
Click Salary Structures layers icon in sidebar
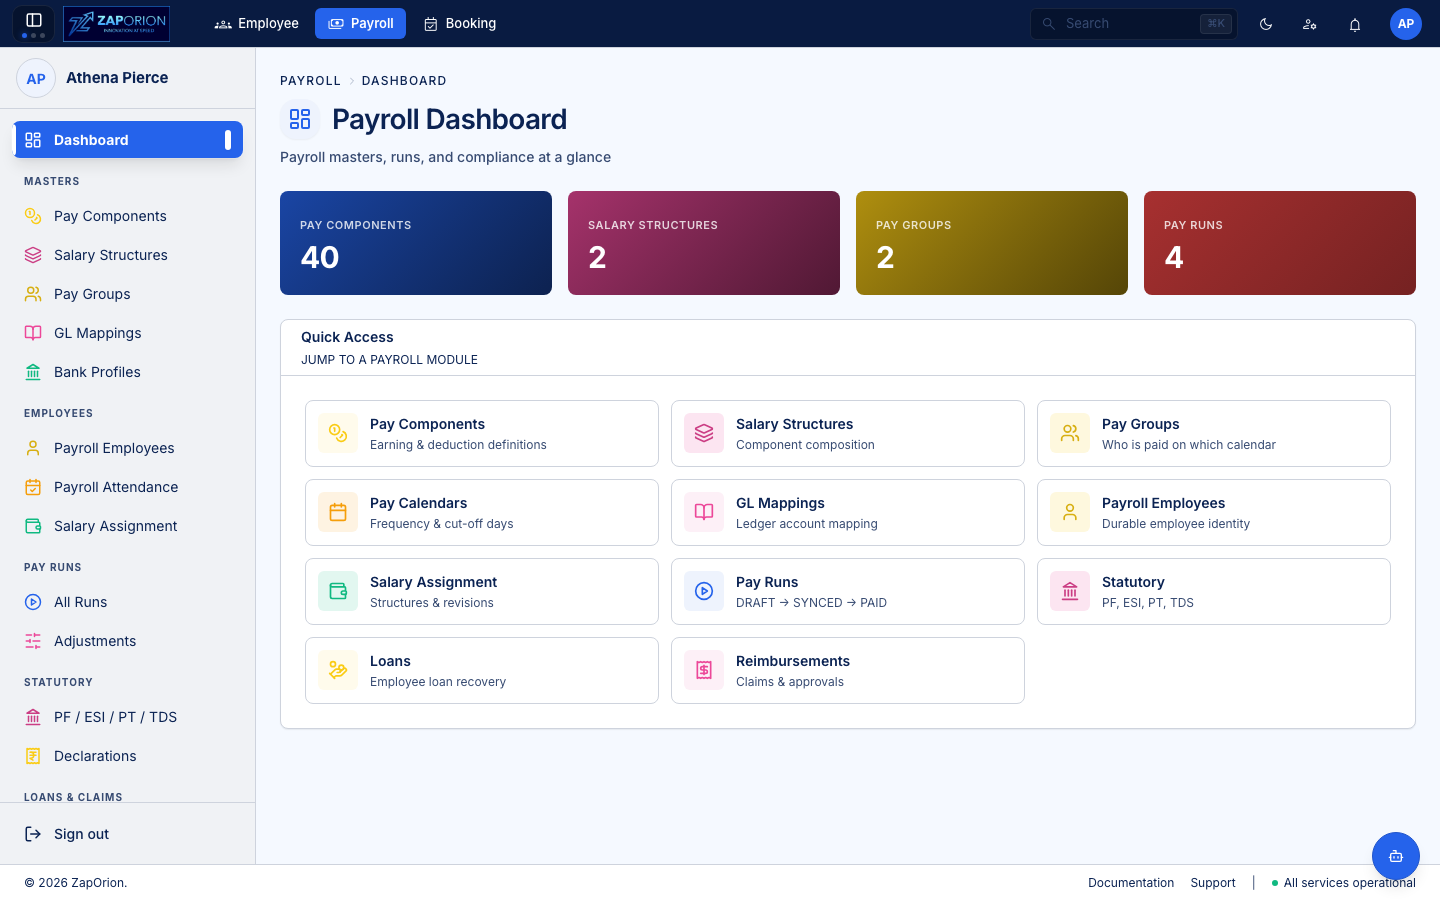click(x=33, y=255)
